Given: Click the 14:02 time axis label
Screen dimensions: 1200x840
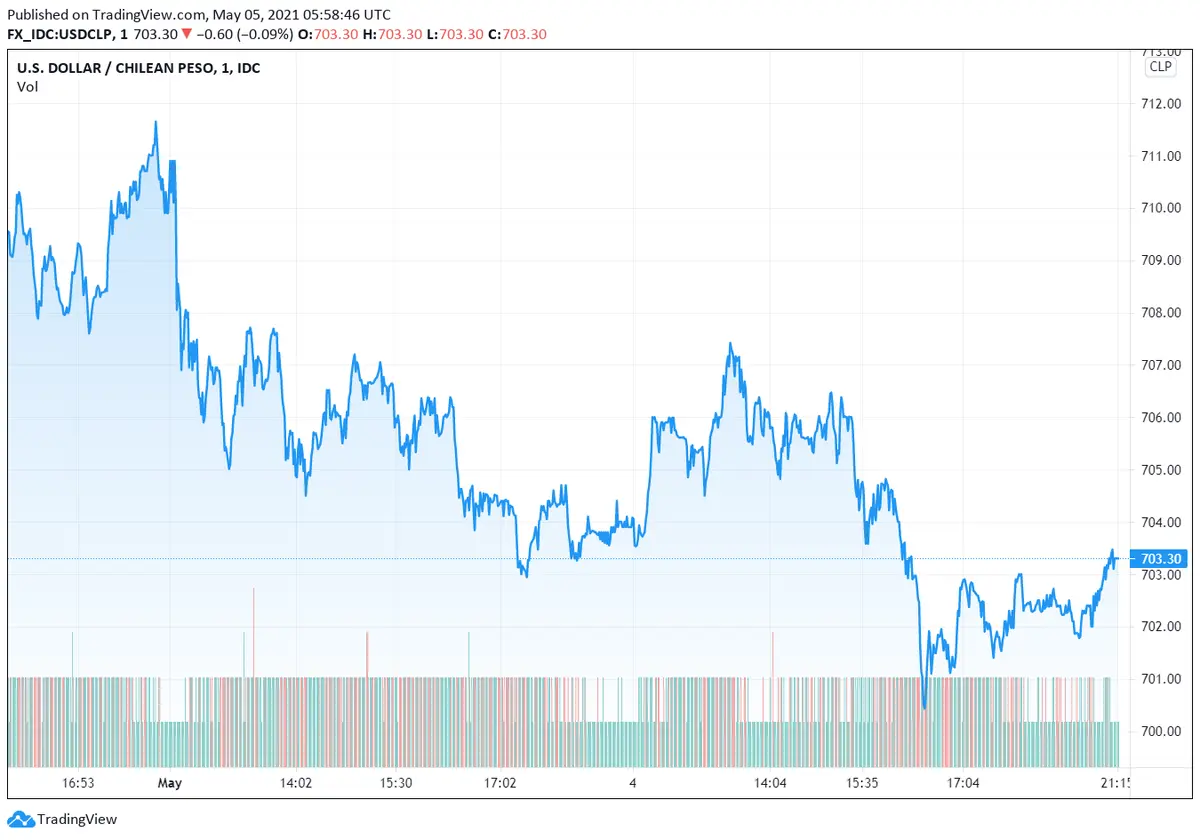Looking at the screenshot, I should click(x=295, y=783).
